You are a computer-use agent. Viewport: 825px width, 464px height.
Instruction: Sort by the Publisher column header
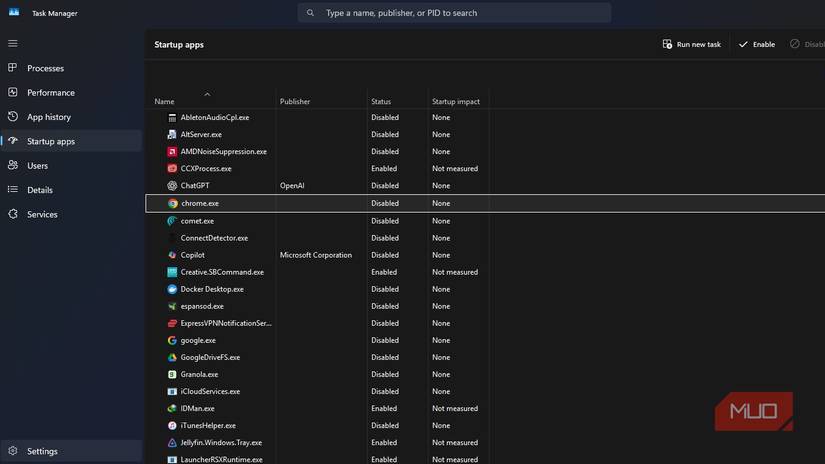(295, 102)
